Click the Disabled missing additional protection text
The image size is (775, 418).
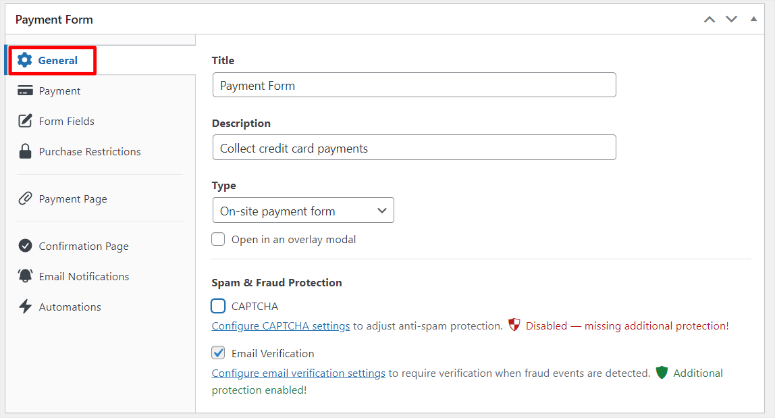click(x=627, y=326)
